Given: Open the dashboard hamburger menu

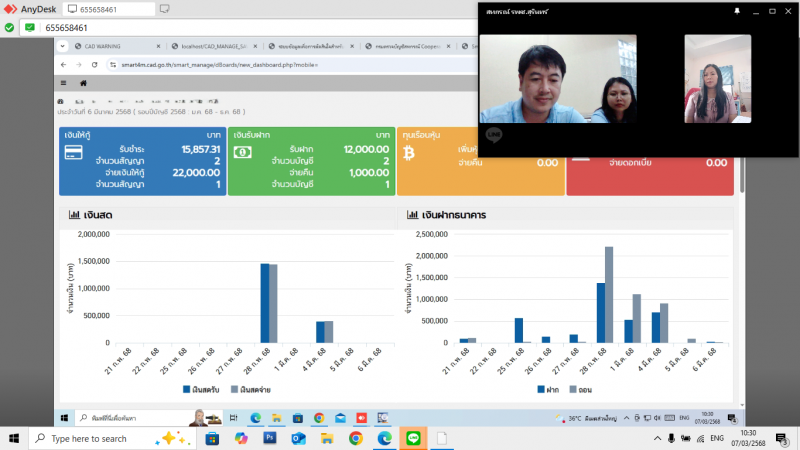Looking at the screenshot, I should click(63, 83).
